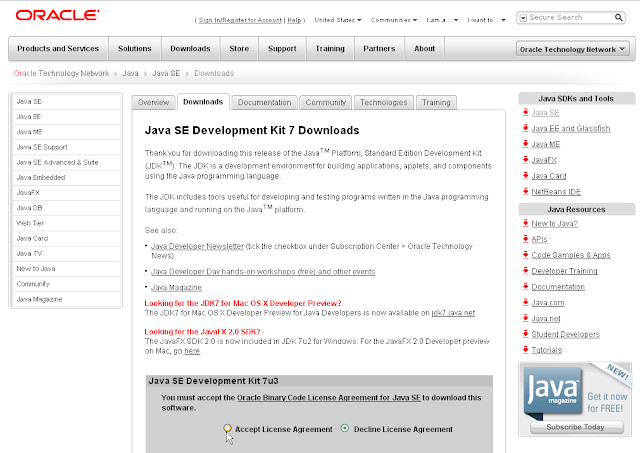Click the red arrow icon beside JavaFX link

pyautogui.click(x=526, y=160)
